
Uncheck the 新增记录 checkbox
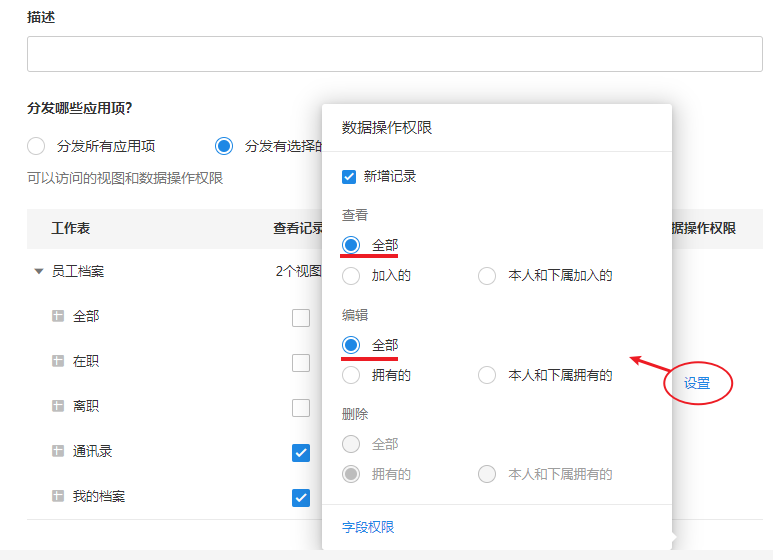click(349, 177)
